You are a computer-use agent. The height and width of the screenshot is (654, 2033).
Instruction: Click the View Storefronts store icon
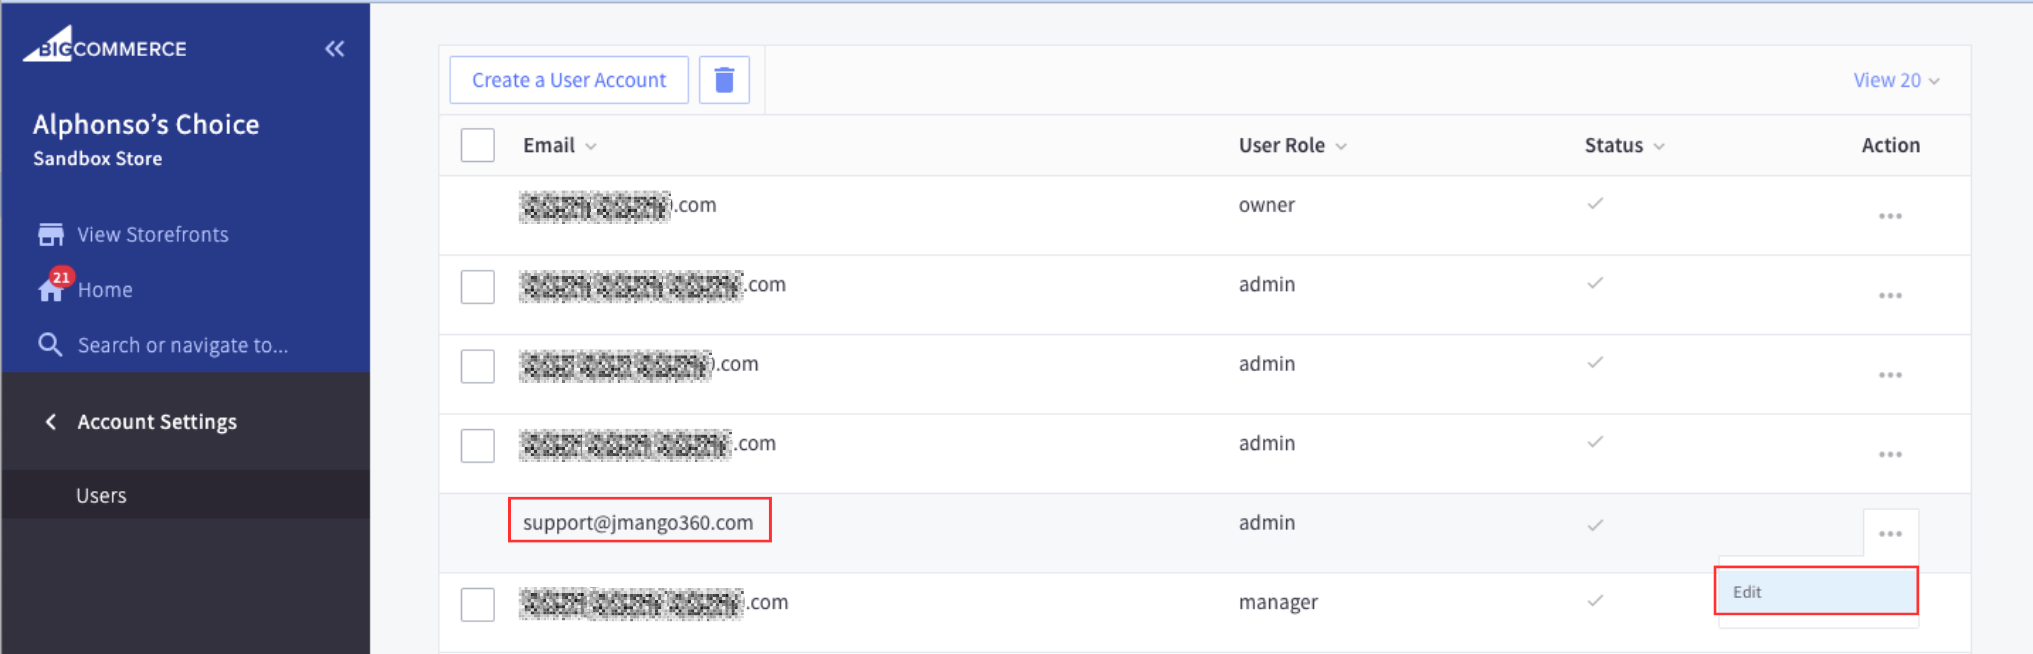[50, 235]
